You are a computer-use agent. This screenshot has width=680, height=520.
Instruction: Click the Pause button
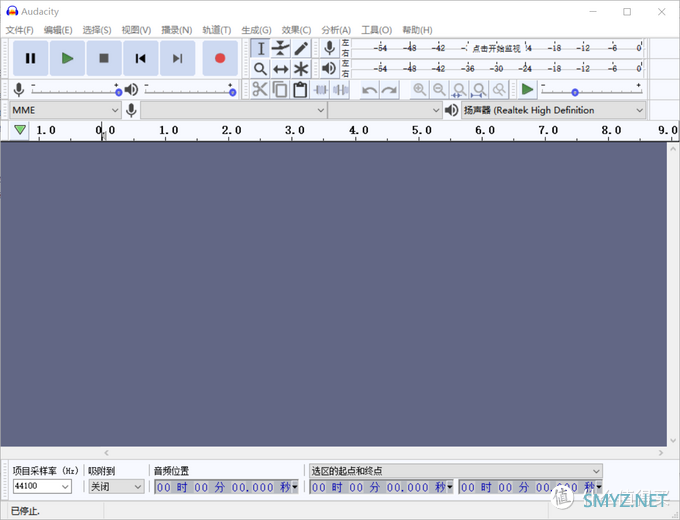[x=30, y=58]
